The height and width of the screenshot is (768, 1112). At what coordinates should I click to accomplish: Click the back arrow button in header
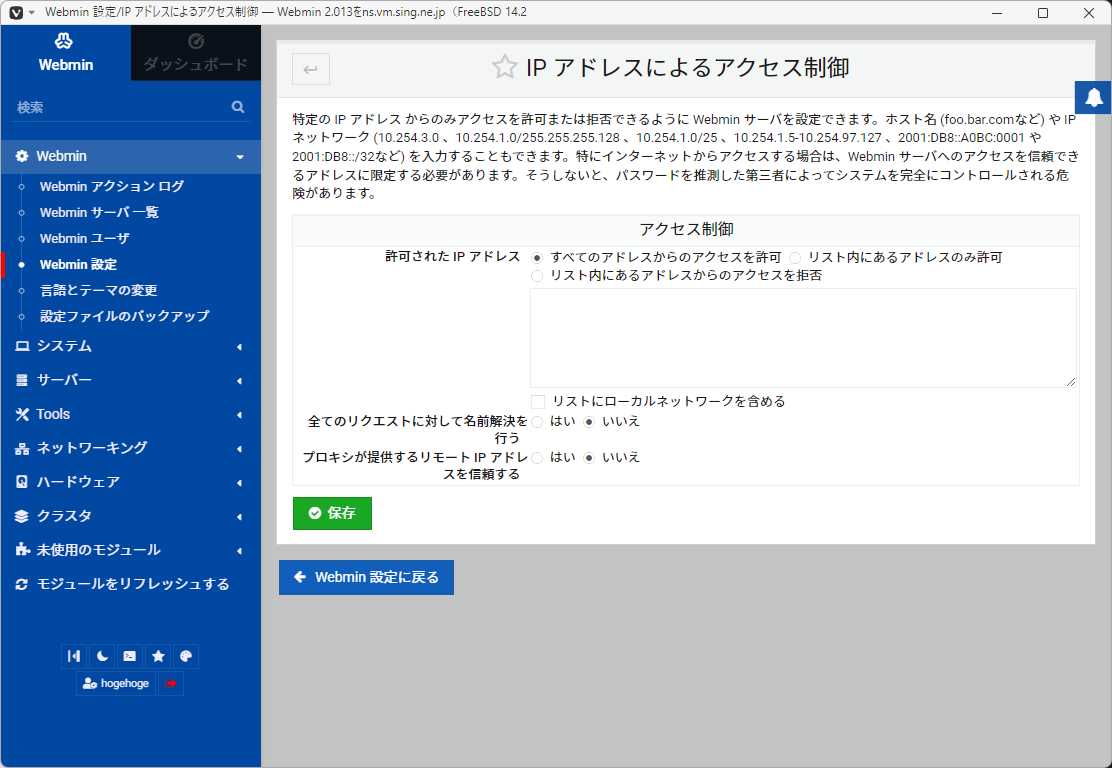tap(311, 69)
